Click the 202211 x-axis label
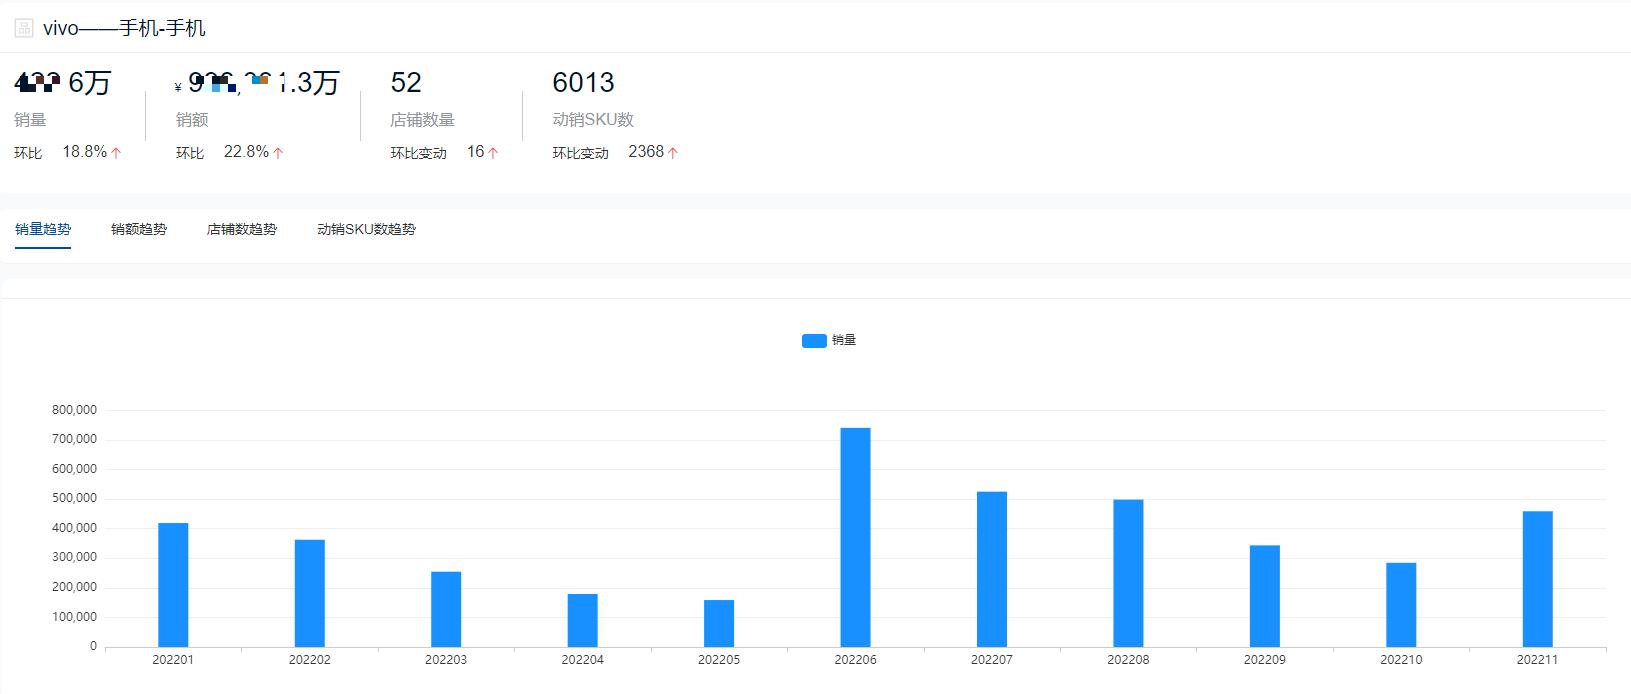 pos(1537,660)
